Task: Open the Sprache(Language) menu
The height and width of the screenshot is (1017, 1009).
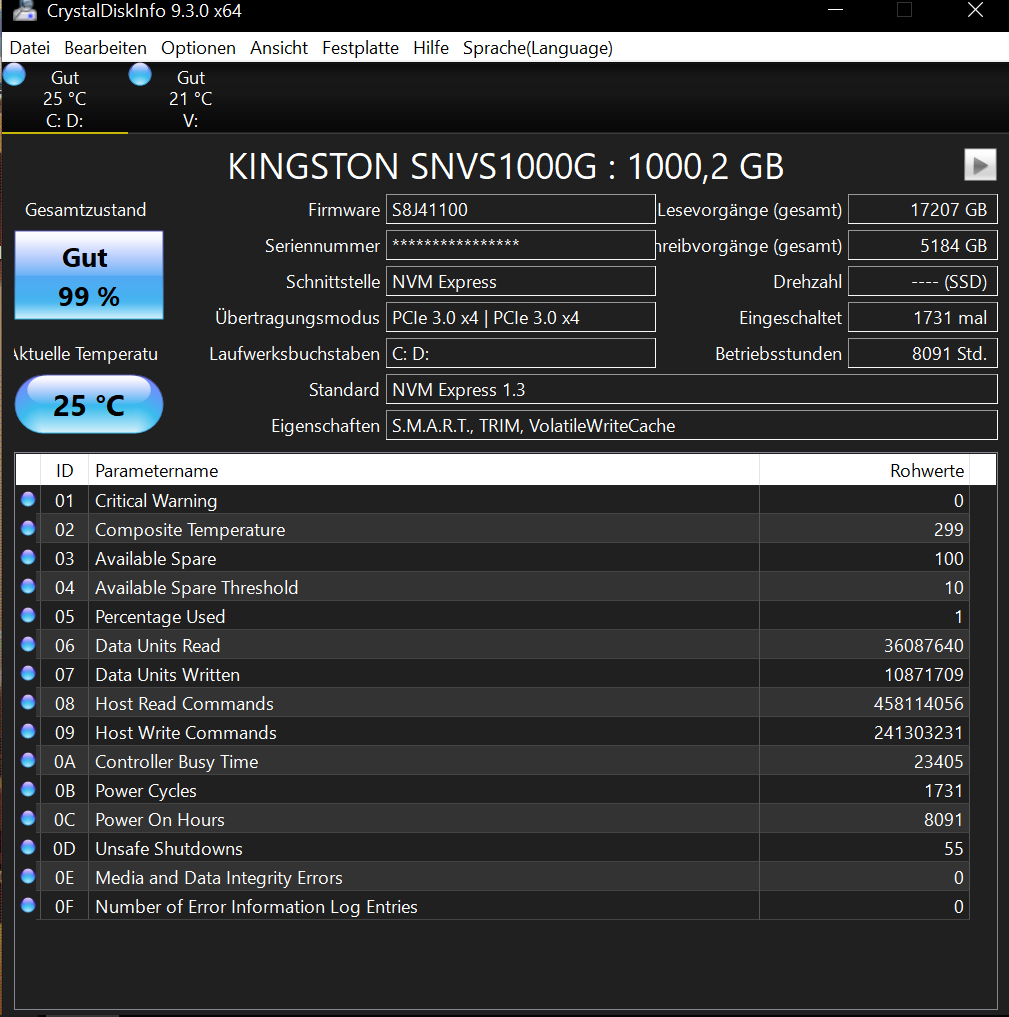Action: click(x=538, y=48)
